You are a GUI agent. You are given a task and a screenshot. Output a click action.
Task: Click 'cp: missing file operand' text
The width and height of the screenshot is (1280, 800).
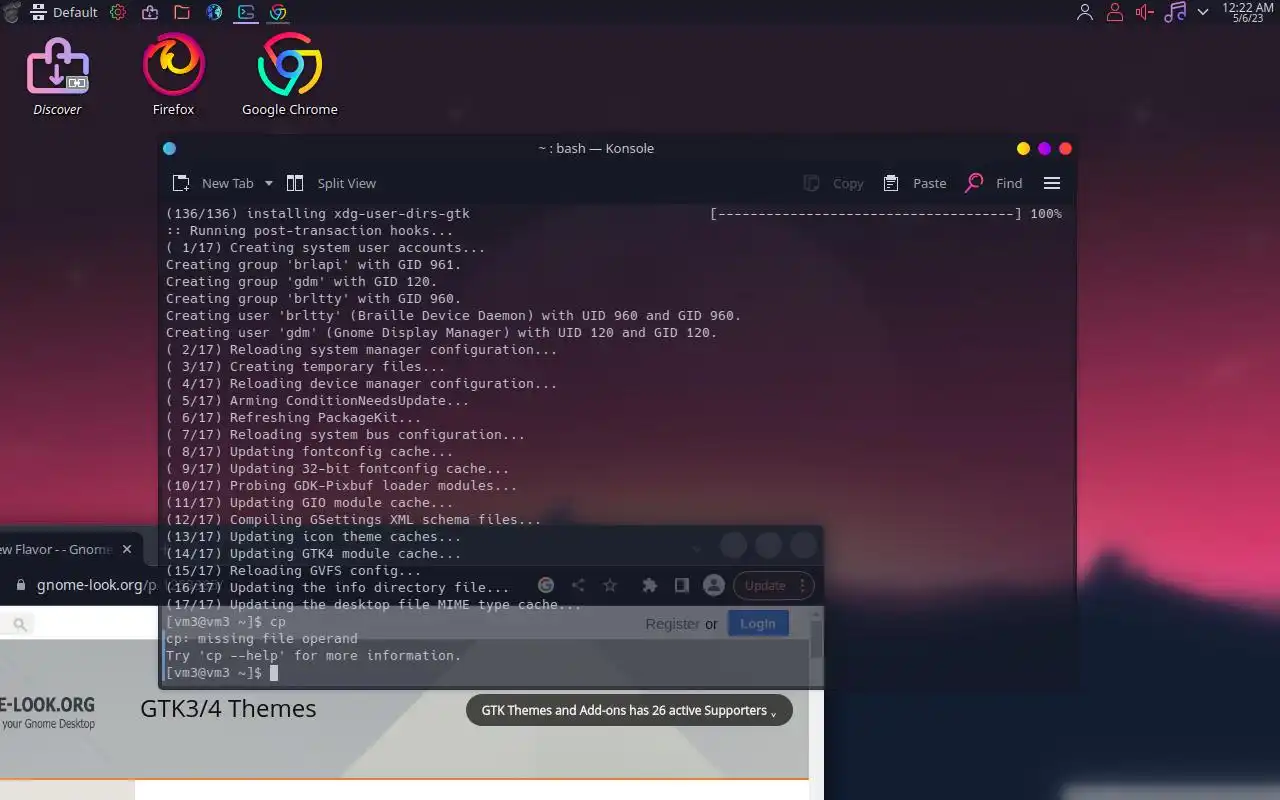(x=262, y=638)
